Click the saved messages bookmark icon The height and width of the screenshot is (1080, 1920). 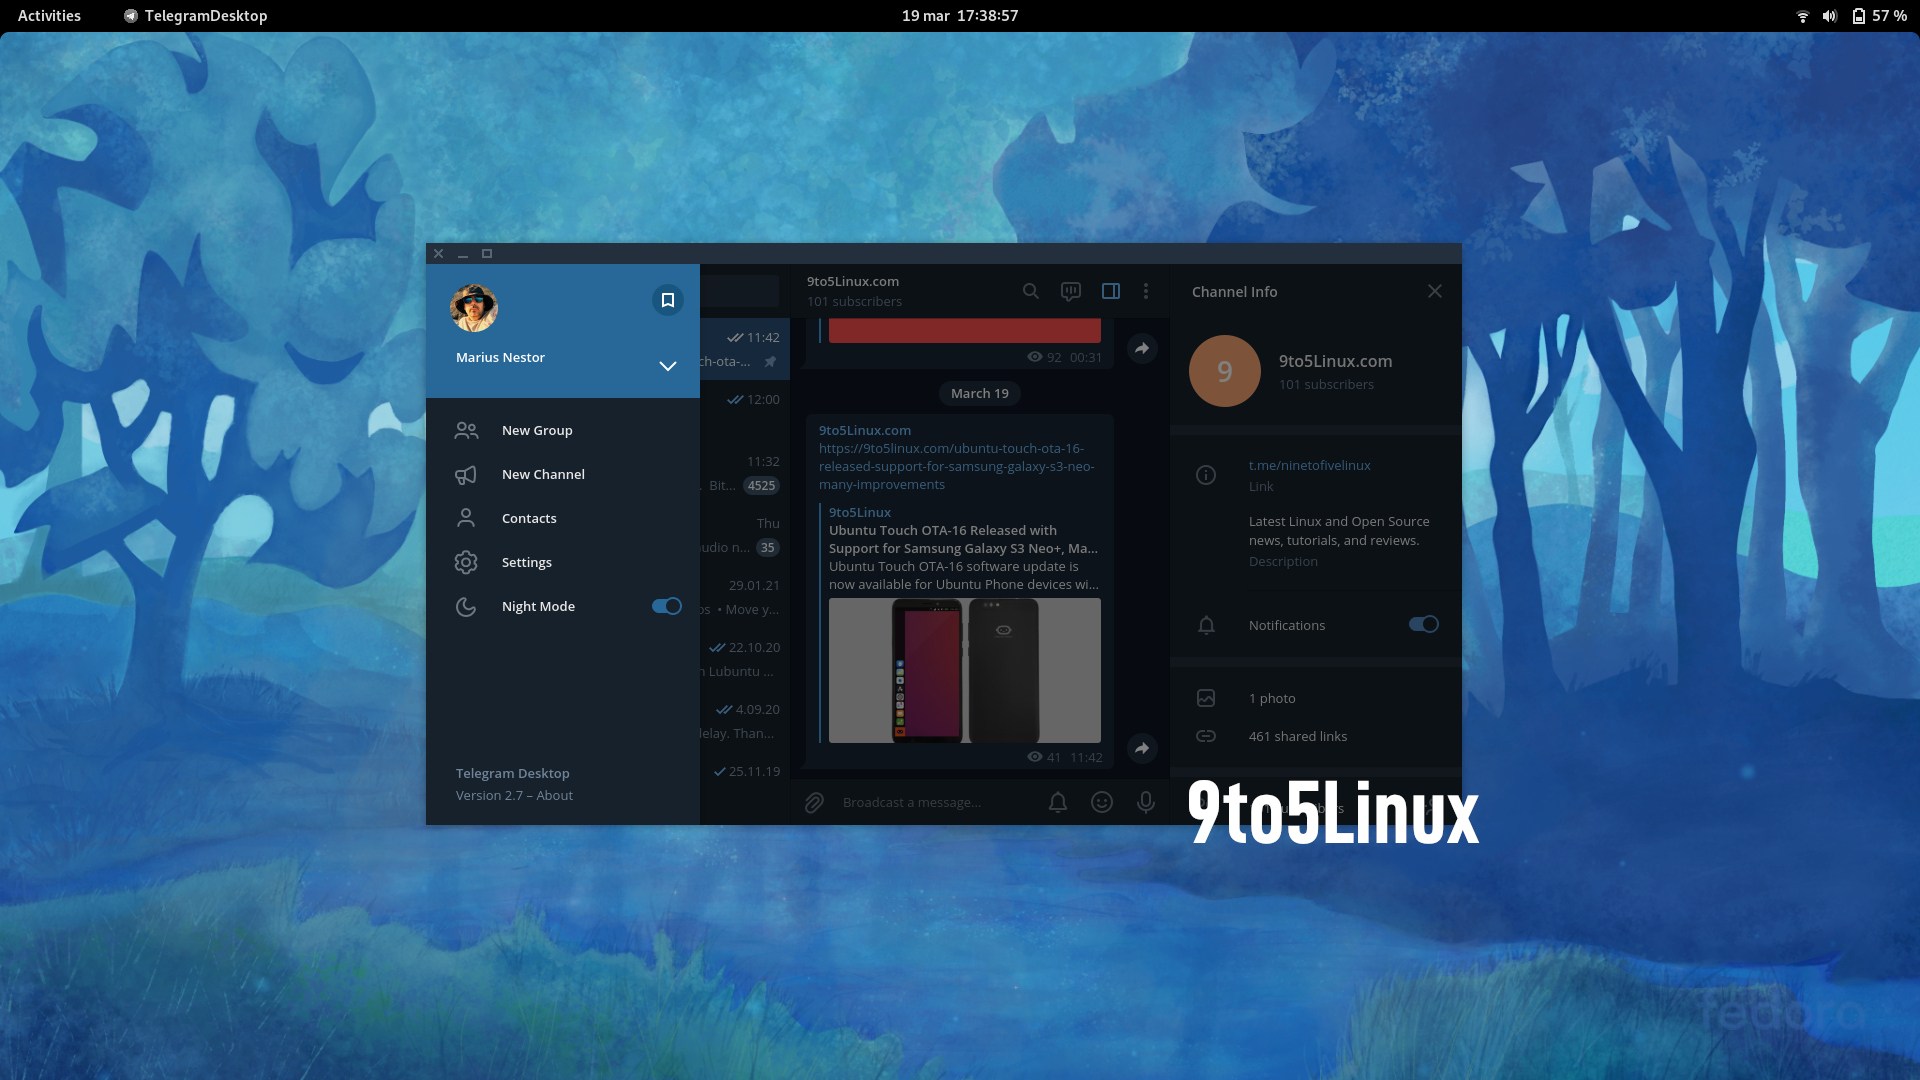point(667,300)
